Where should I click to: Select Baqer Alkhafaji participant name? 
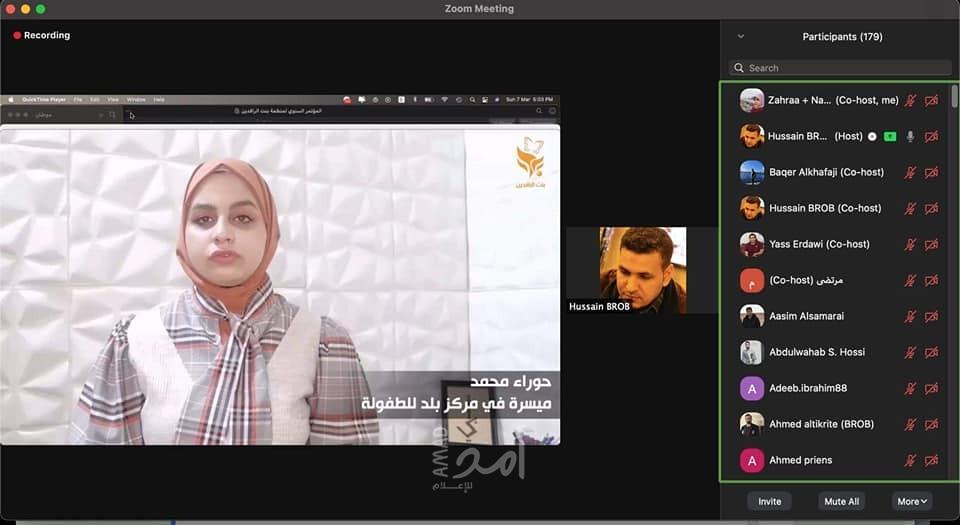[827, 173]
